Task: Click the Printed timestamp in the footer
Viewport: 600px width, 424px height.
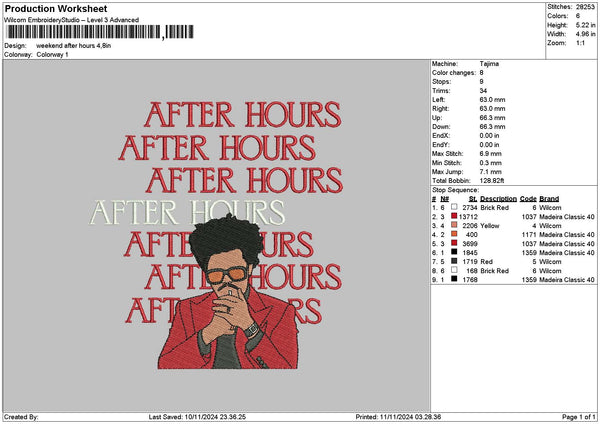Action: [398, 417]
